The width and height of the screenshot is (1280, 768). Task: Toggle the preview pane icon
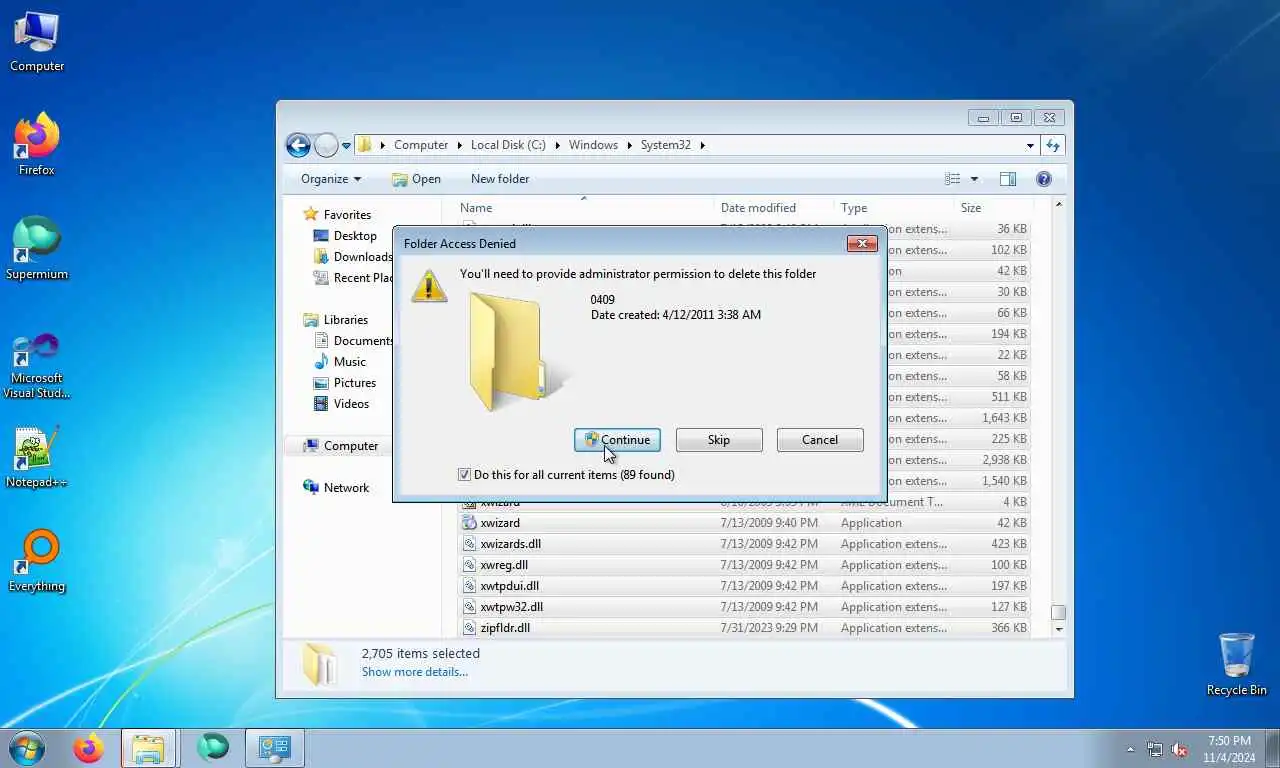click(1008, 179)
